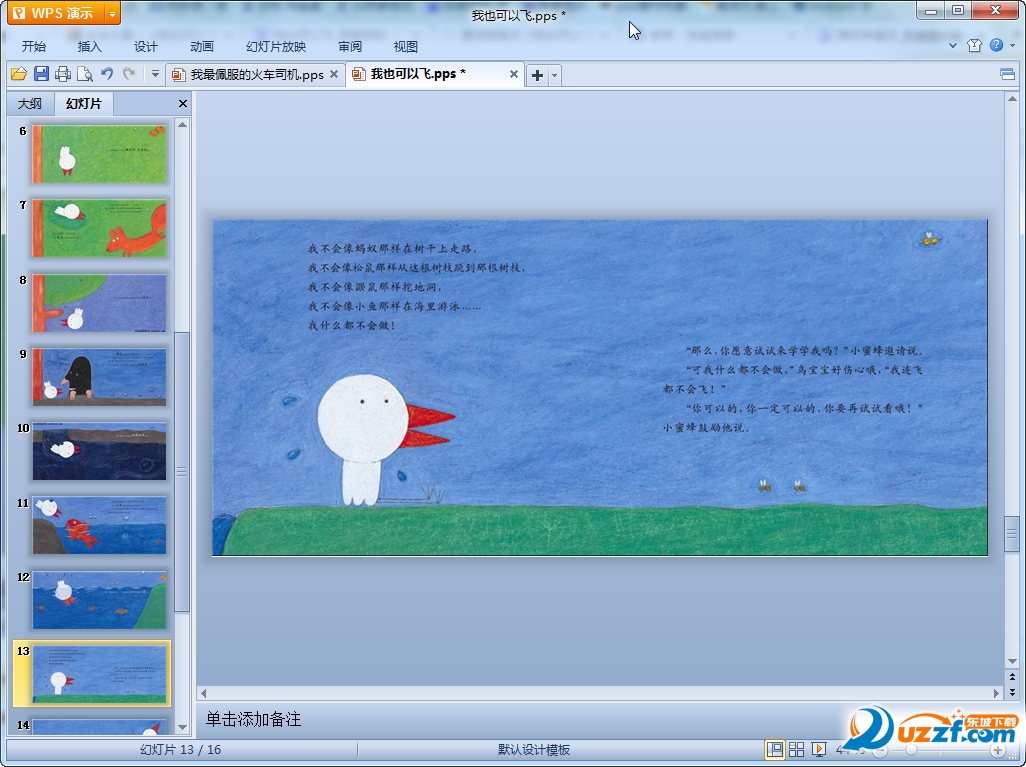
Task: Redo the last undone action
Action: click(129, 74)
